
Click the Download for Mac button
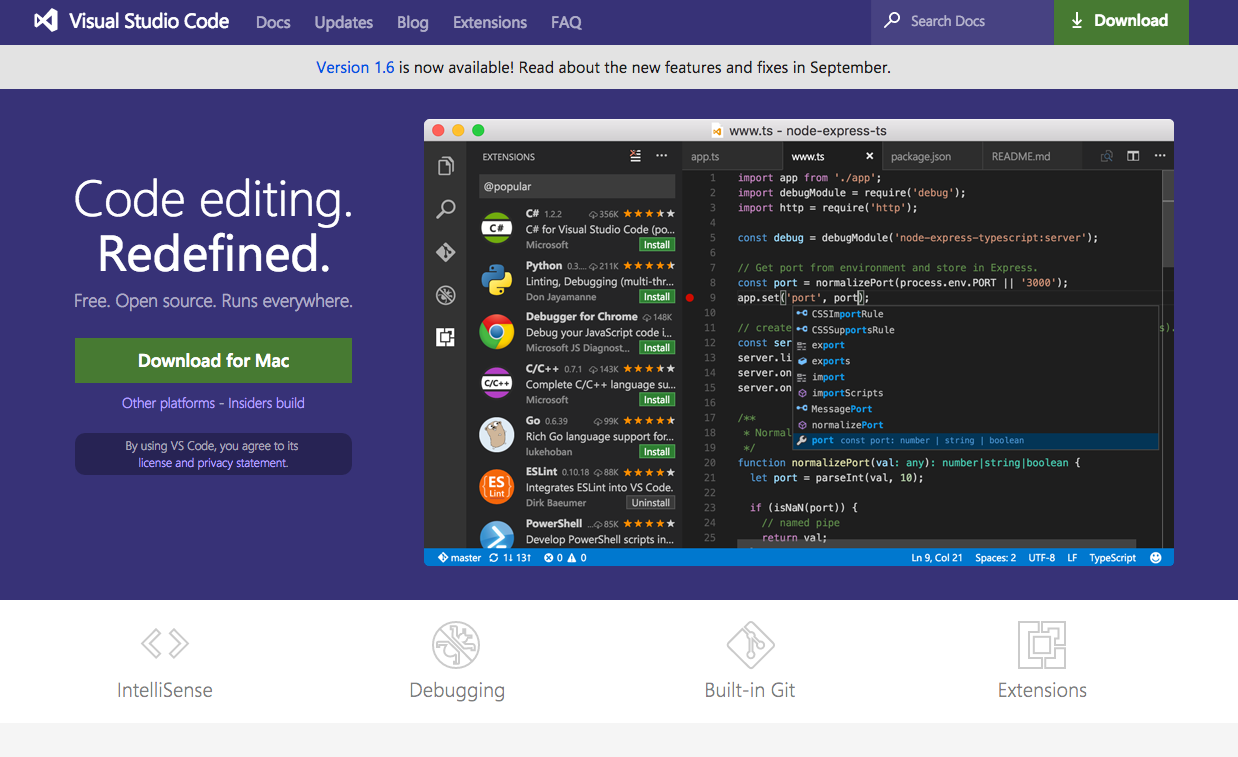coord(213,361)
